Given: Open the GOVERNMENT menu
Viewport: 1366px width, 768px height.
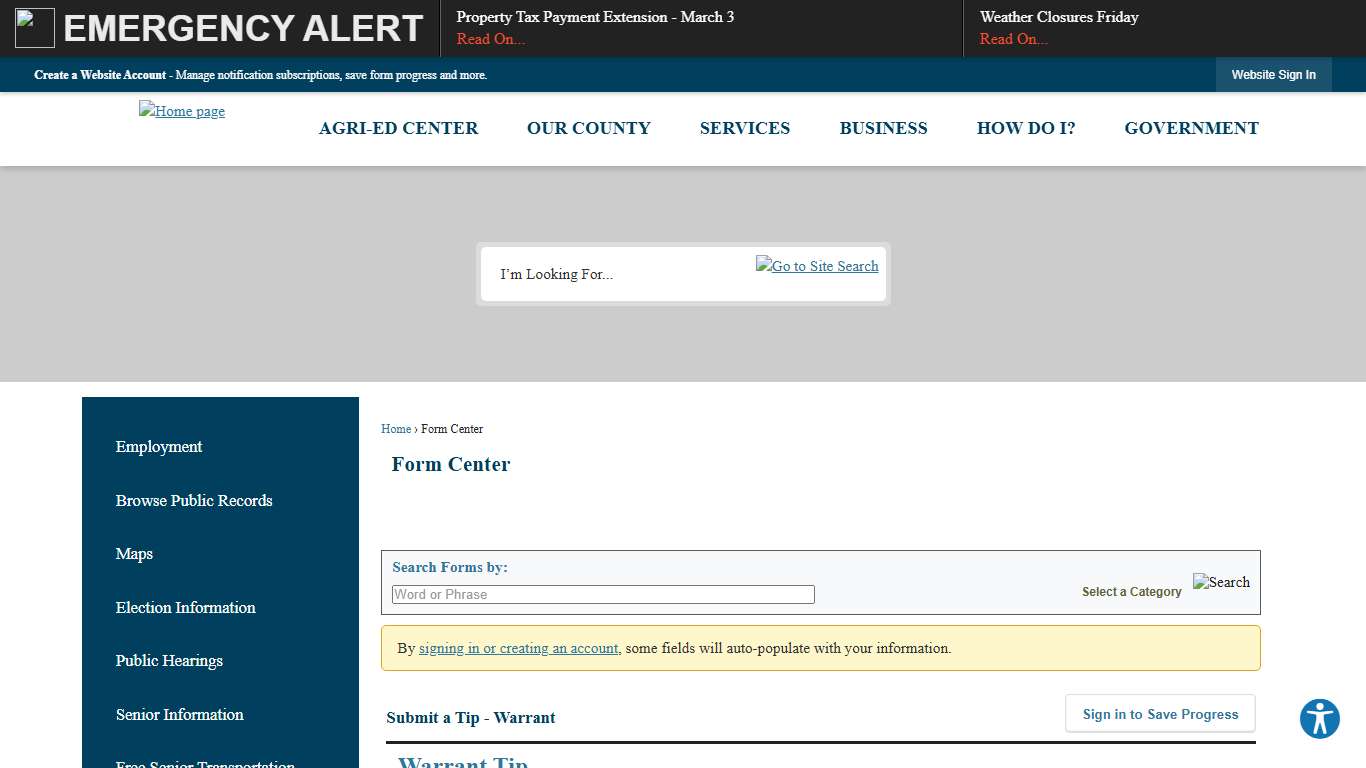Looking at the screenshot, I should tap(1191, 128).
